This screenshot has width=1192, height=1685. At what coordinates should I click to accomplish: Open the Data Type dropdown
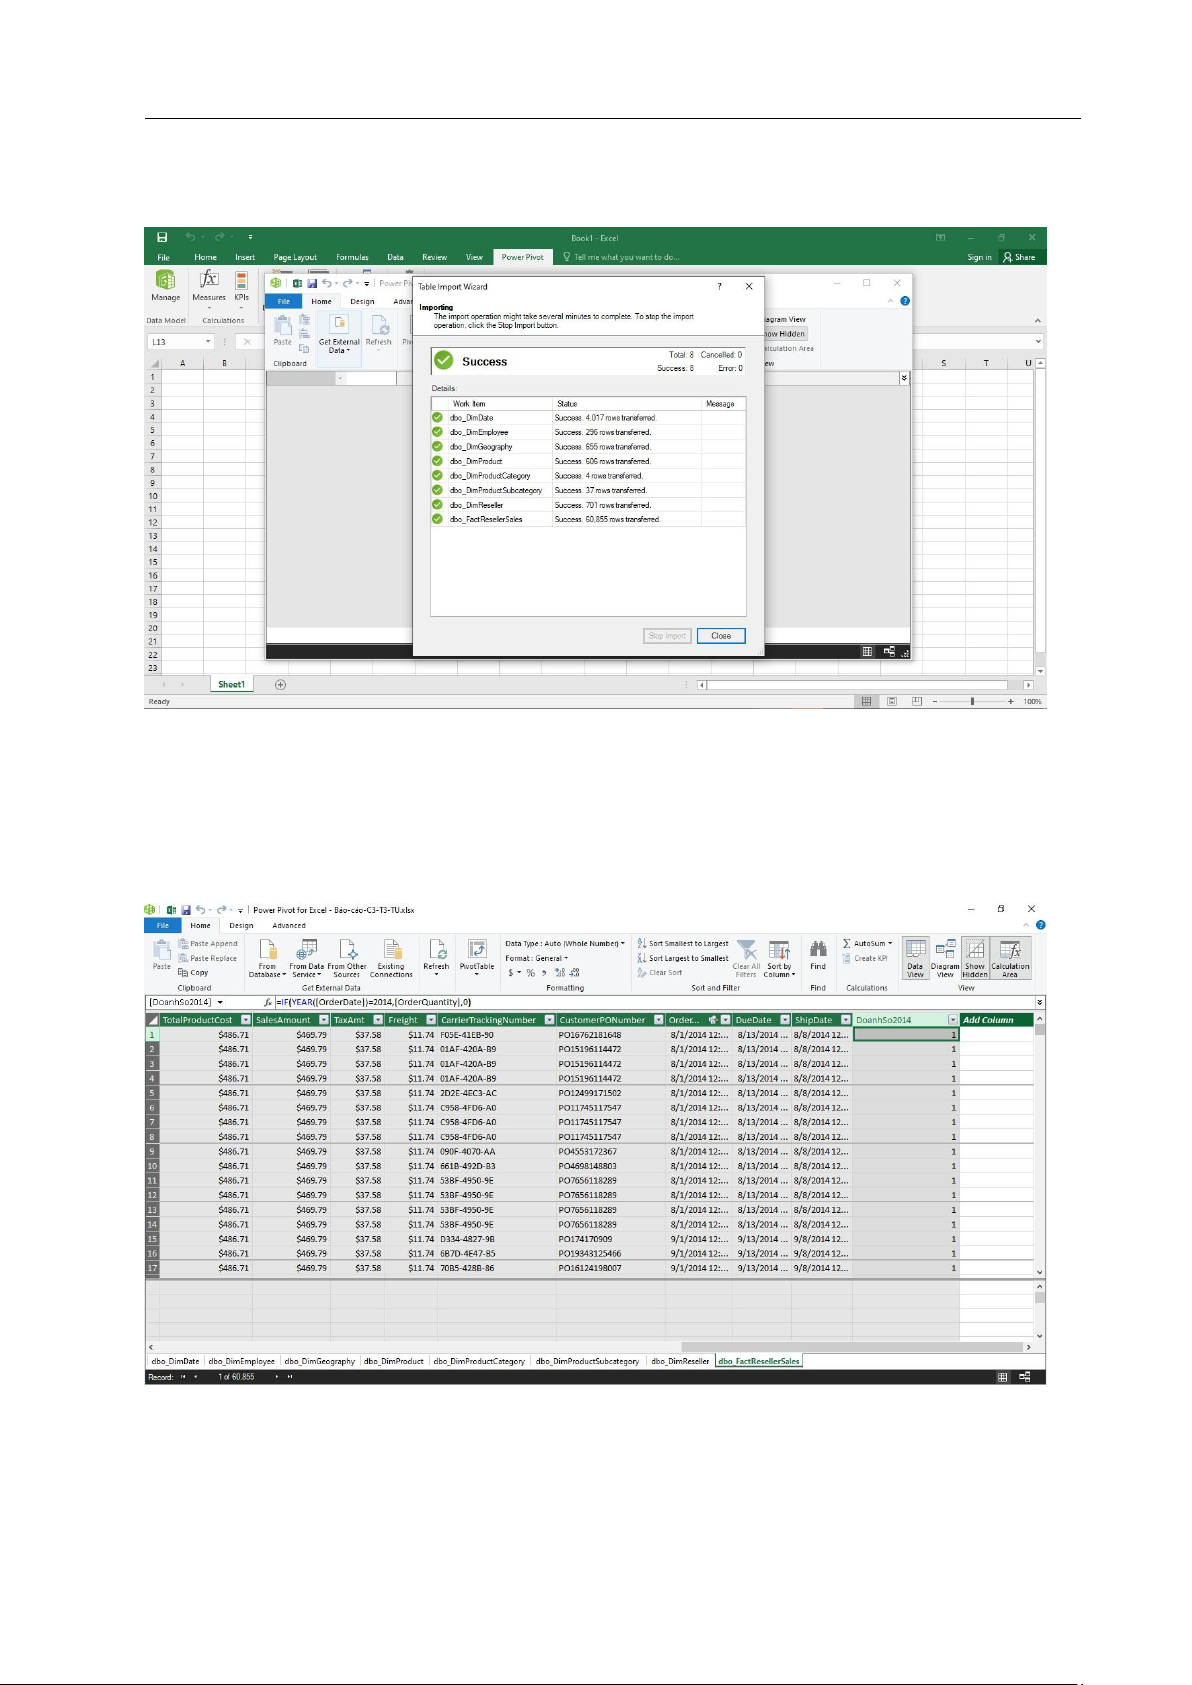[x=565, y=943]
